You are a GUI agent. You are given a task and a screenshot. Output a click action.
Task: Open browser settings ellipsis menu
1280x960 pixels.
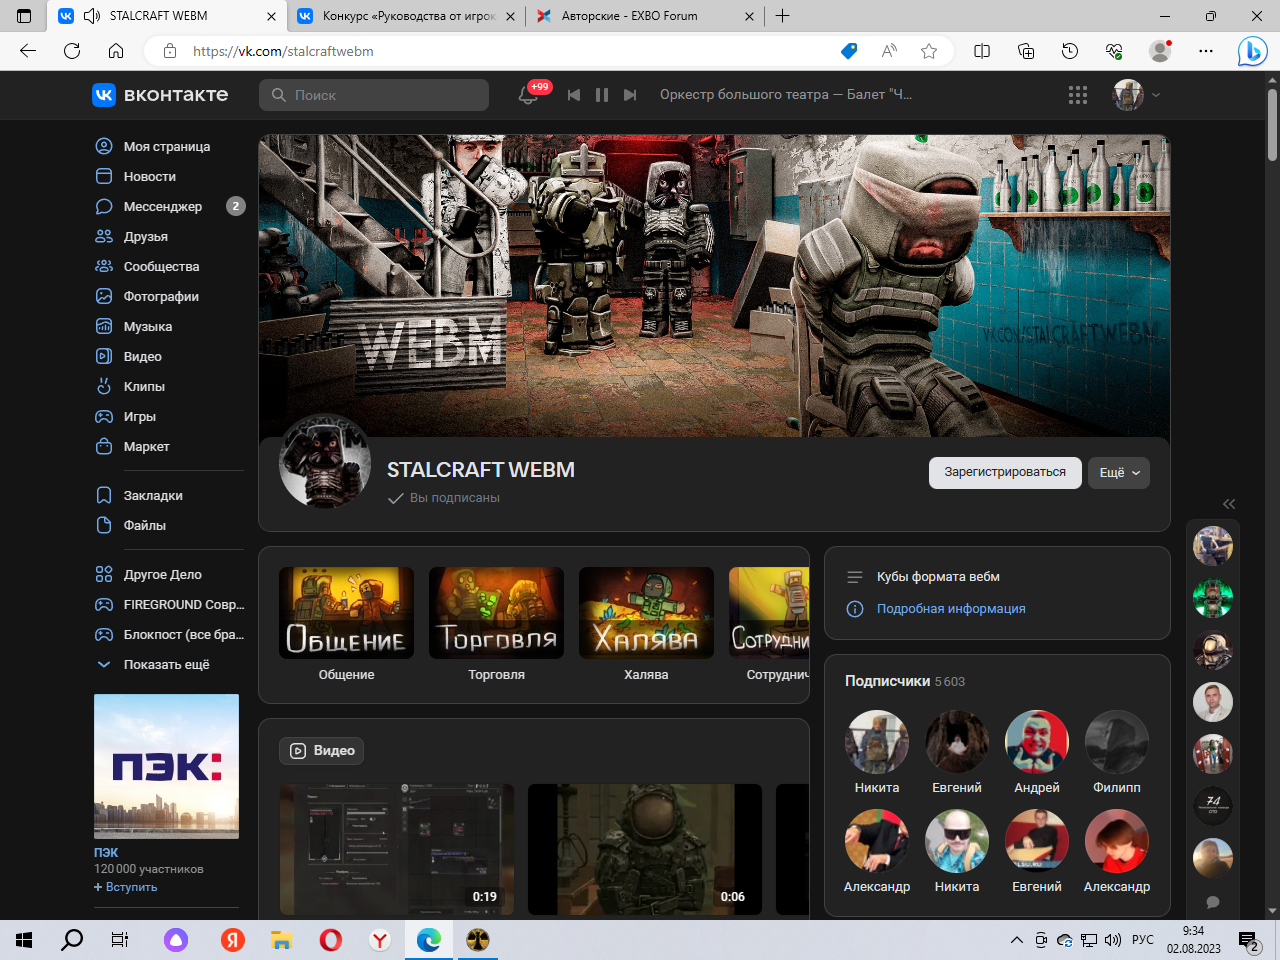click(x=1206, y=51)
